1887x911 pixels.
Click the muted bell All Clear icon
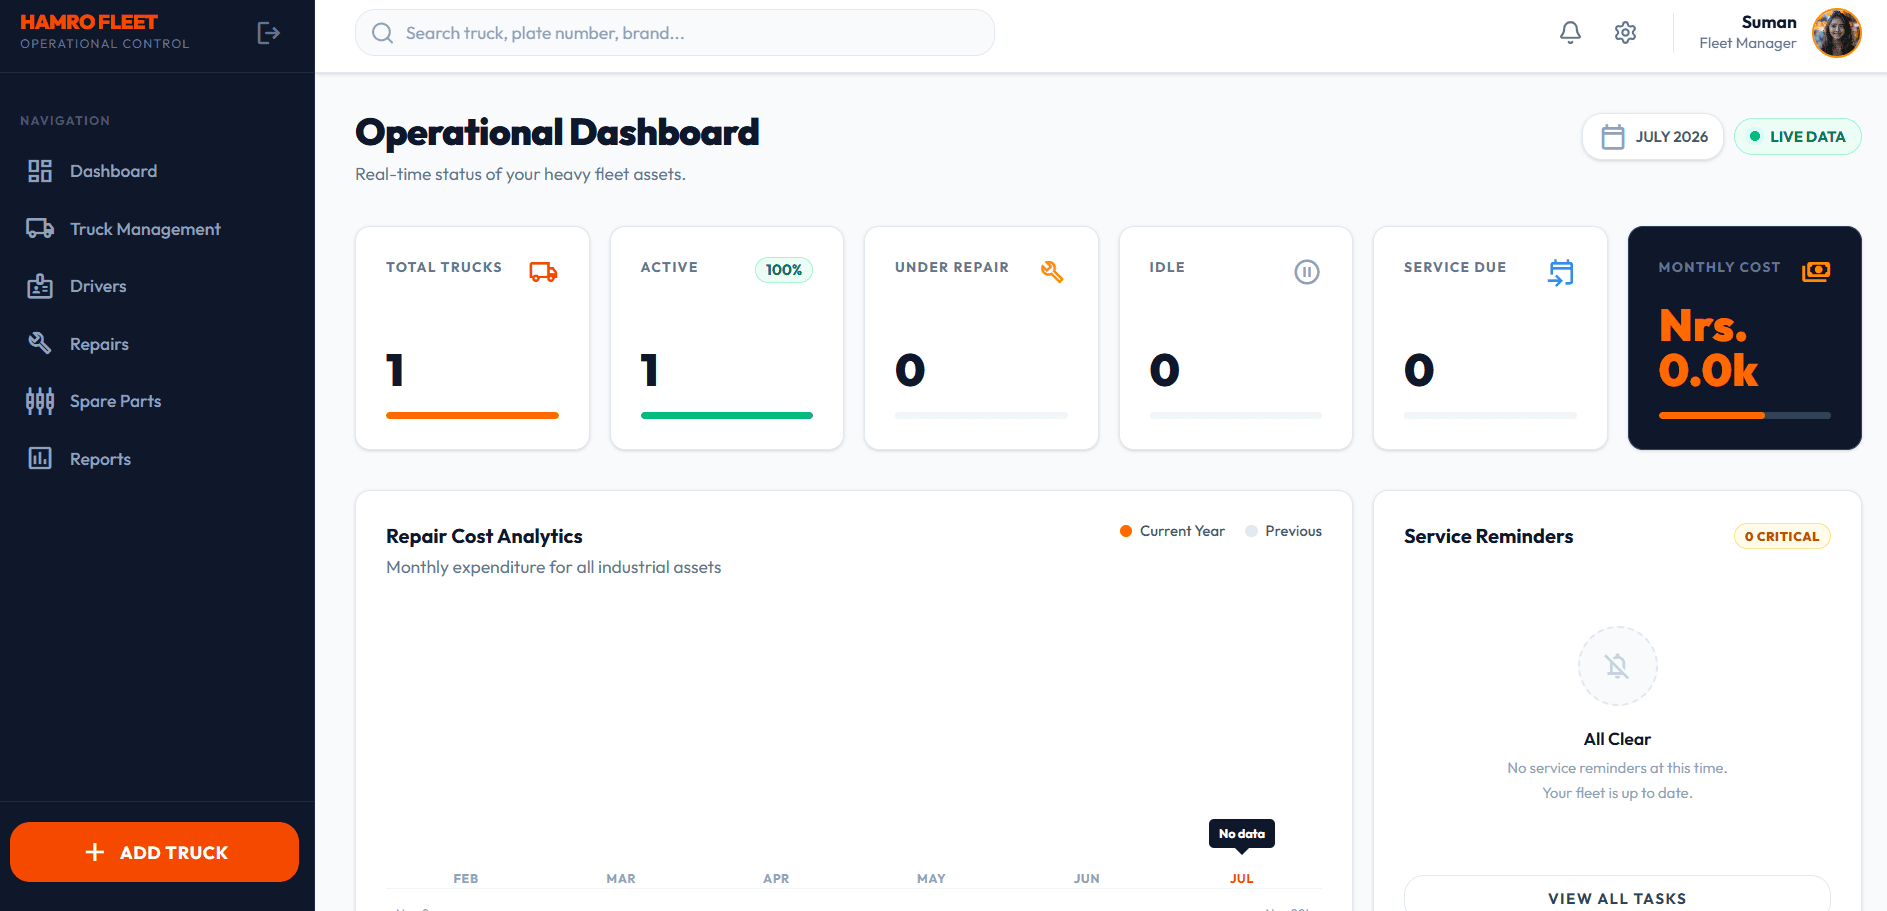pyautogui.click(x=1617, y=666)
